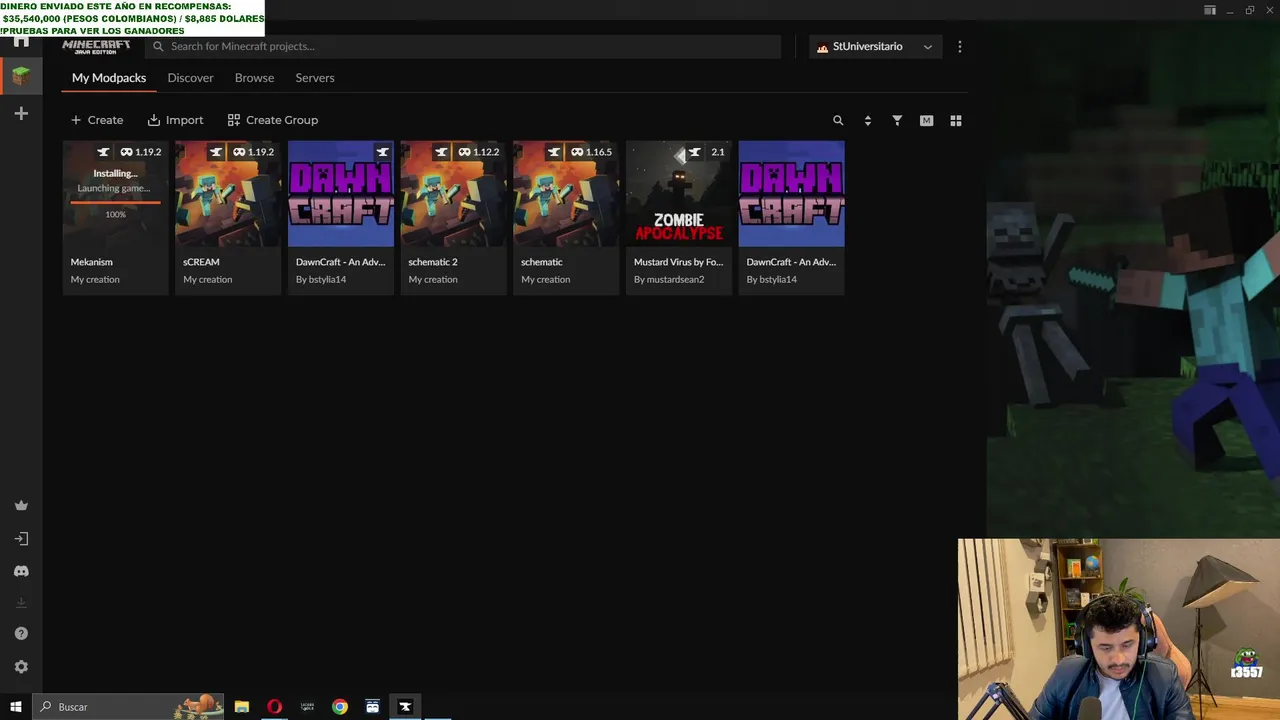Open the Zombie Apocalypse Mustard Virus thumbnail
Screen dimensions: 1280x720
click(x=678, y=194)
